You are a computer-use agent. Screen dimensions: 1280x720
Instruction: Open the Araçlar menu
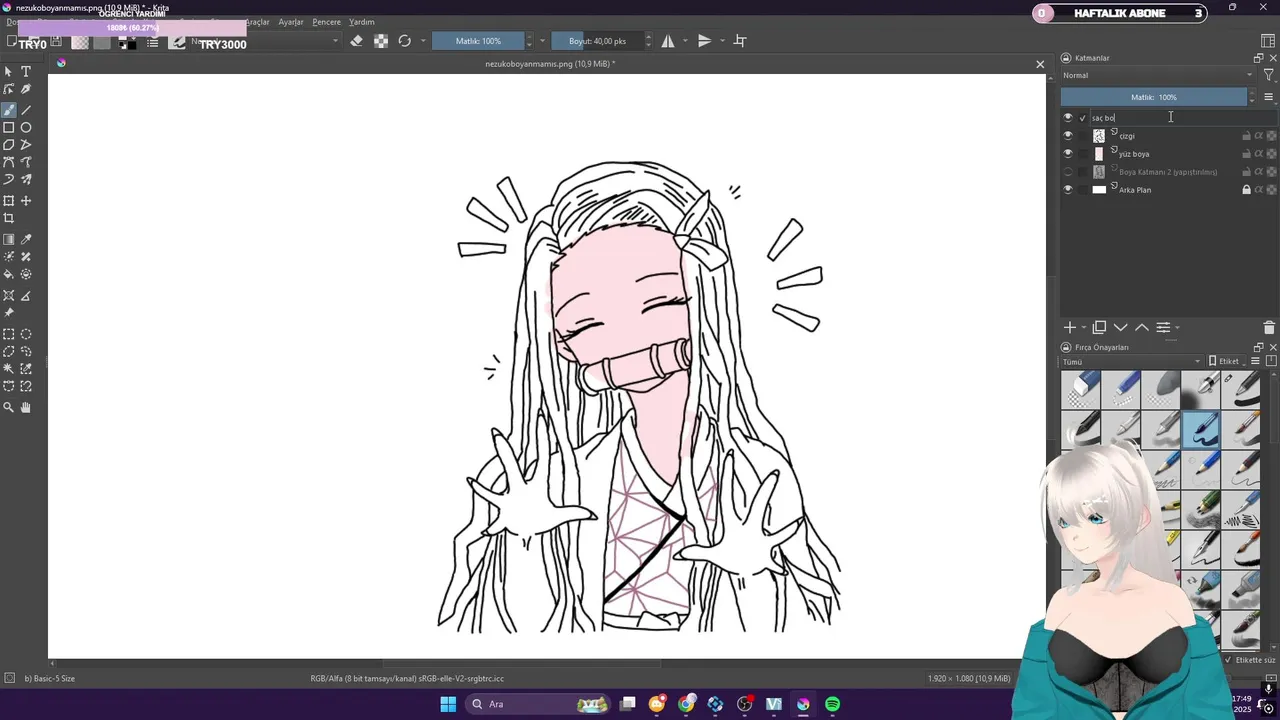(258, 22)
